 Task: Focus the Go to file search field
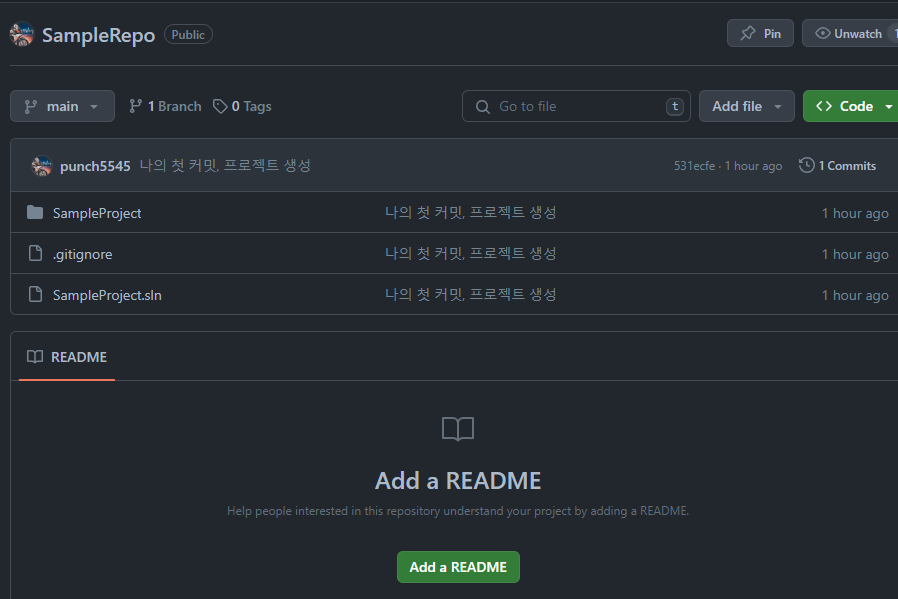click(x=576, y=106)
